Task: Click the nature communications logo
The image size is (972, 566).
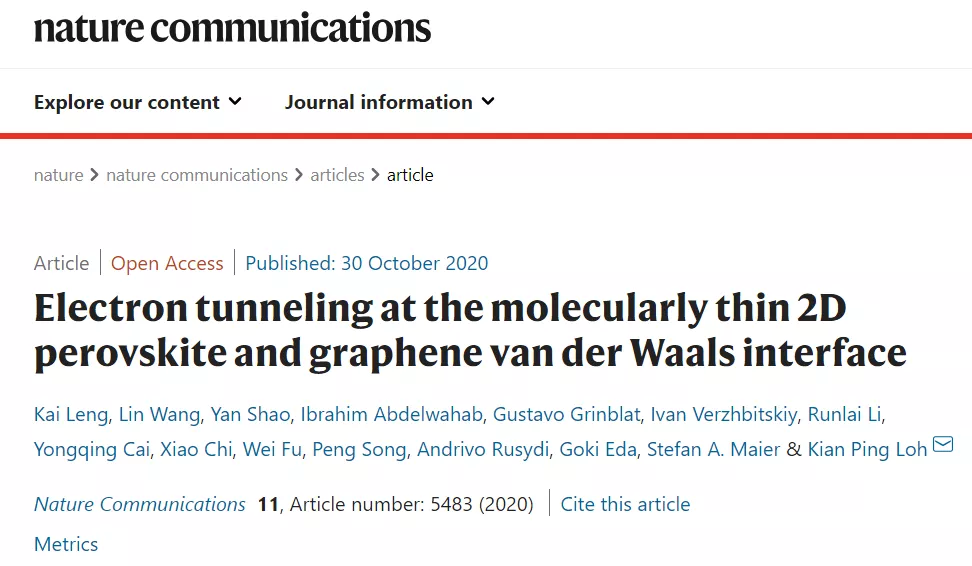Action: 232,28
